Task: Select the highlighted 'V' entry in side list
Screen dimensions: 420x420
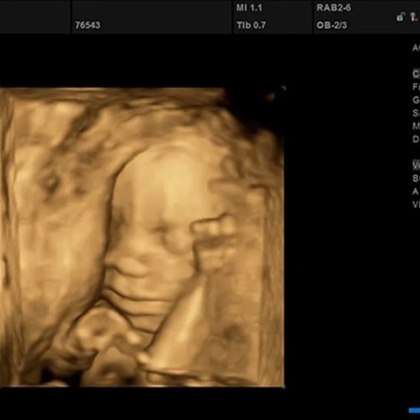Action: click(416, 165)
